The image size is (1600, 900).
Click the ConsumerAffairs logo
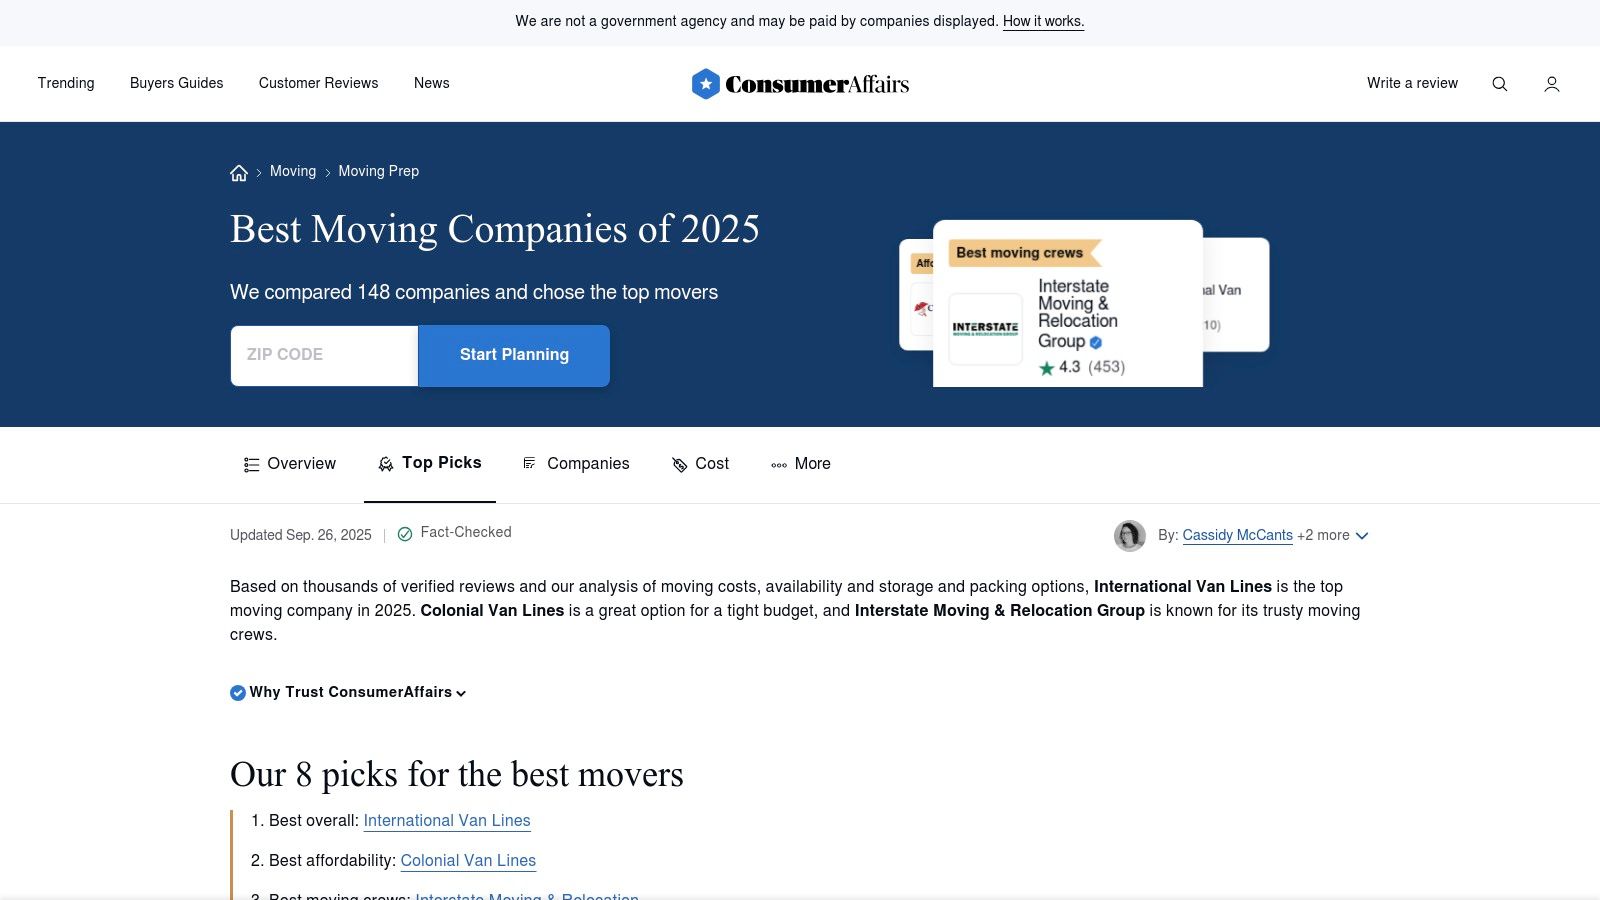pos(800,84)
